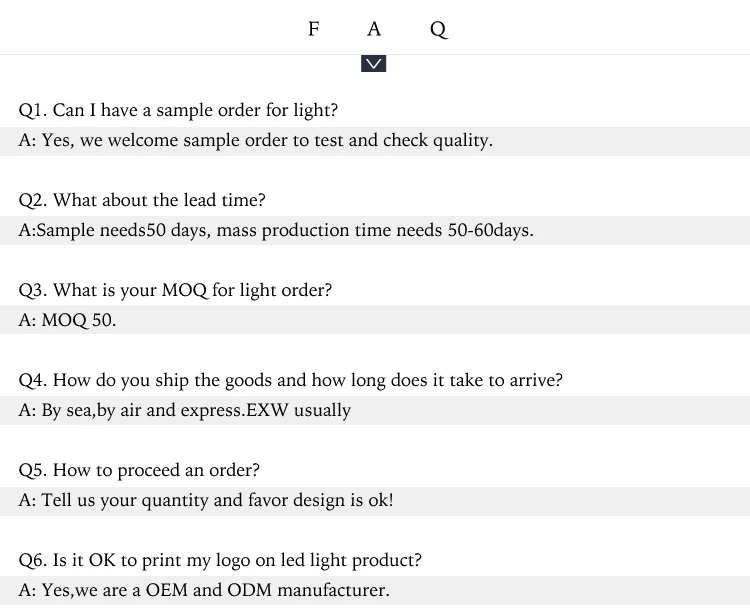The width and height of the screenshot is (750, 614).
Task: Expand Q3 about MOQ for light order
Action: (x=175, y=290)
